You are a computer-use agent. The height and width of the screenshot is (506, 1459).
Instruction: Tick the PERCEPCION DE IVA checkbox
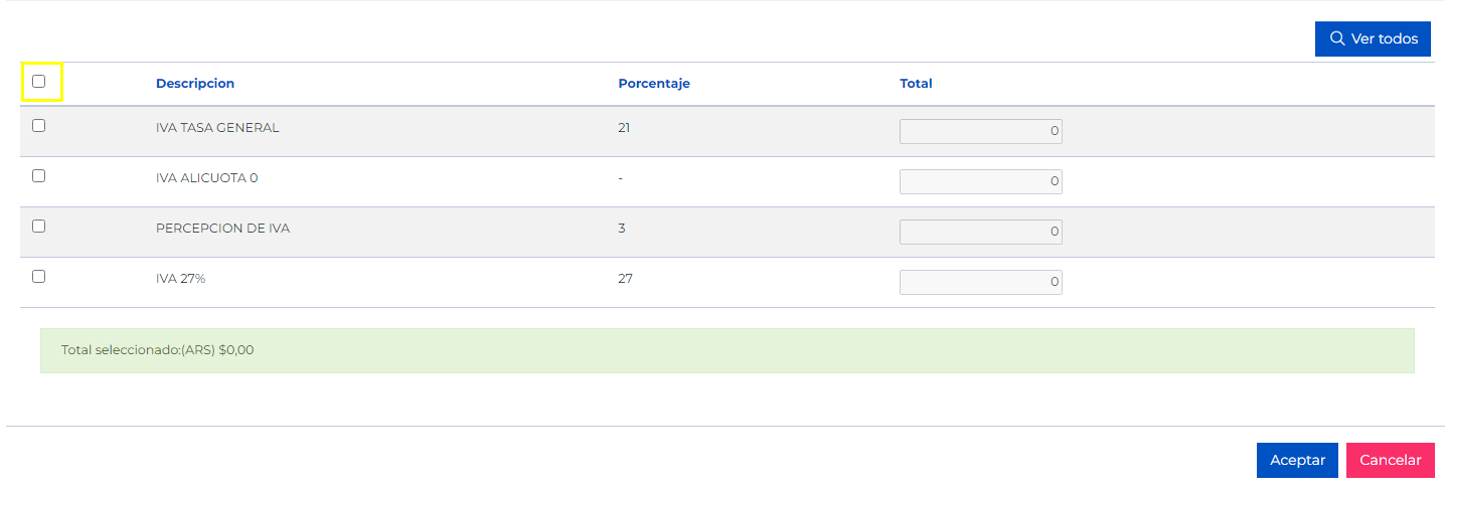[x=39, y=226]
